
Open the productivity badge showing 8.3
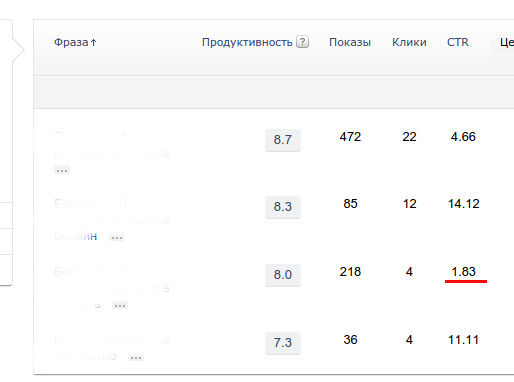click(x=283, y=207)
